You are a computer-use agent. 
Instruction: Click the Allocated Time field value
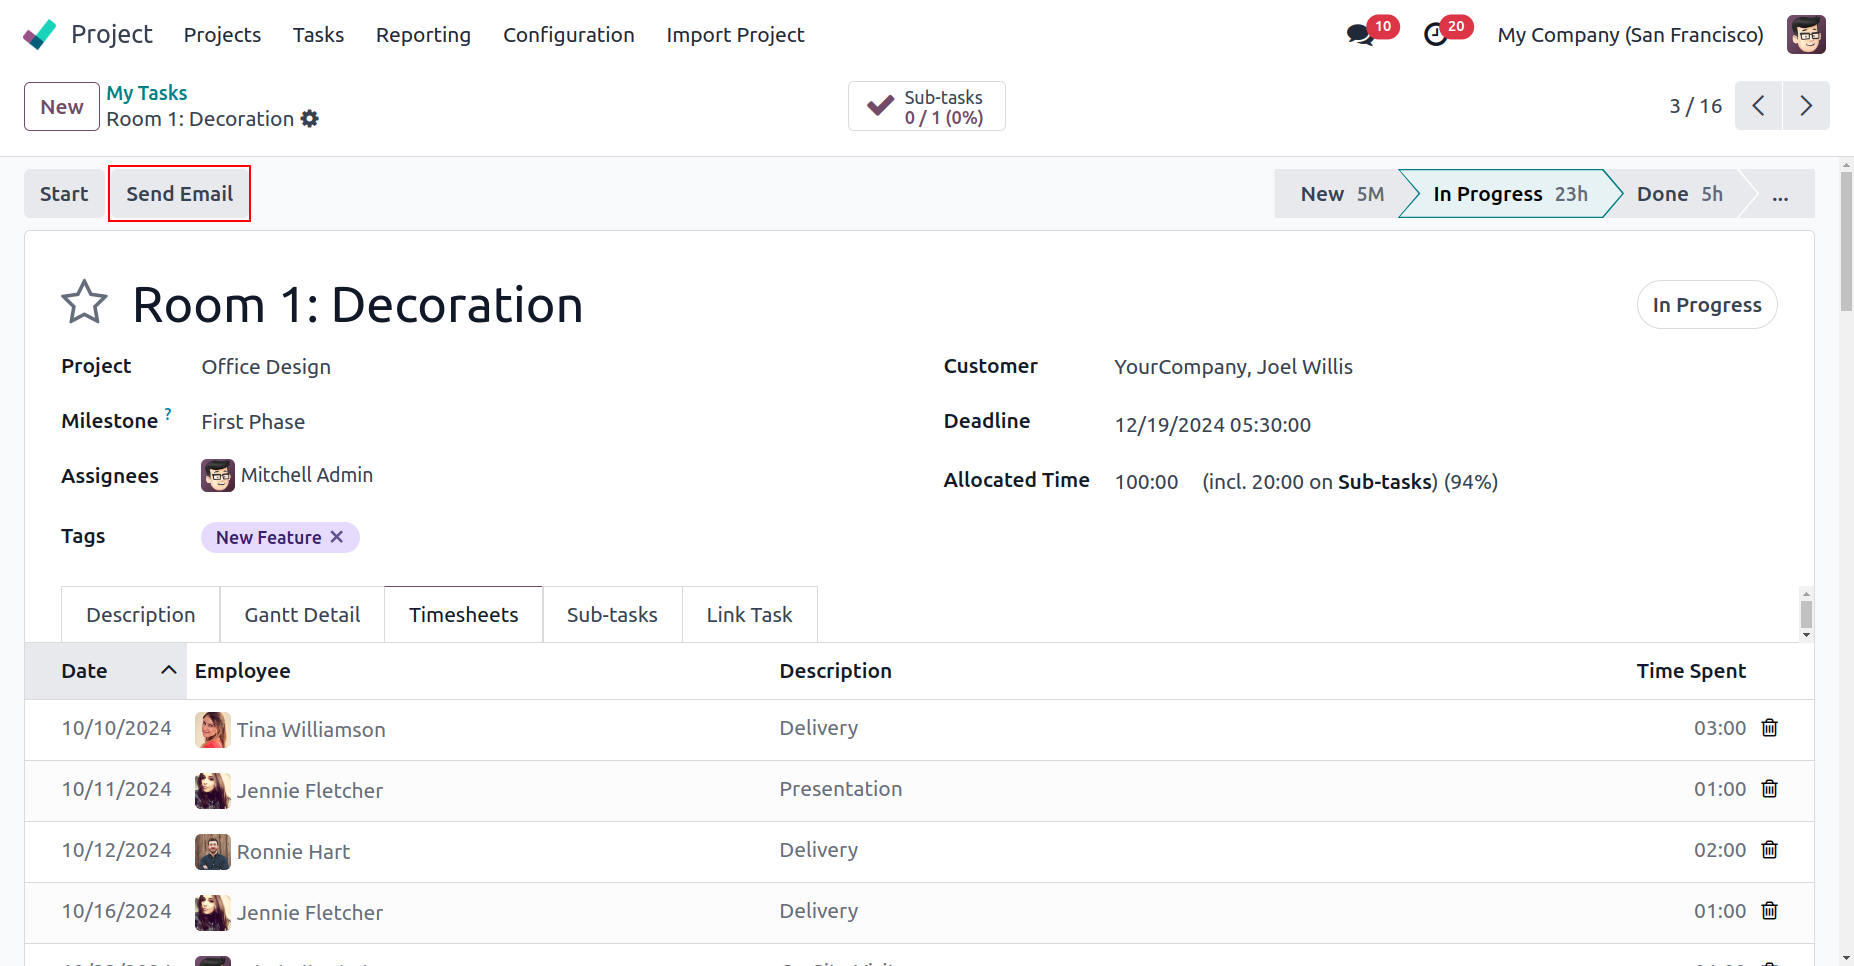click(x=1146, y=482)
